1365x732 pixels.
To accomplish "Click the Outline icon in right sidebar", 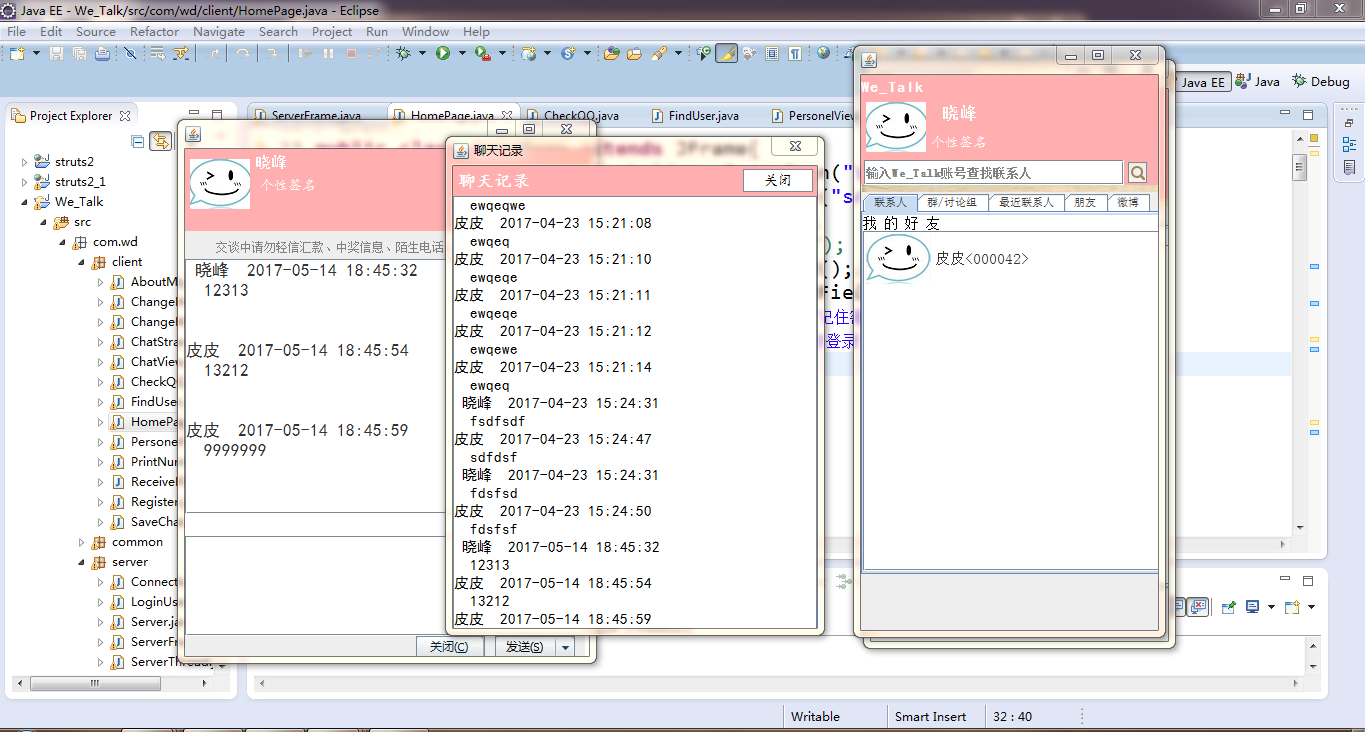I will (x=1350, y=145).
